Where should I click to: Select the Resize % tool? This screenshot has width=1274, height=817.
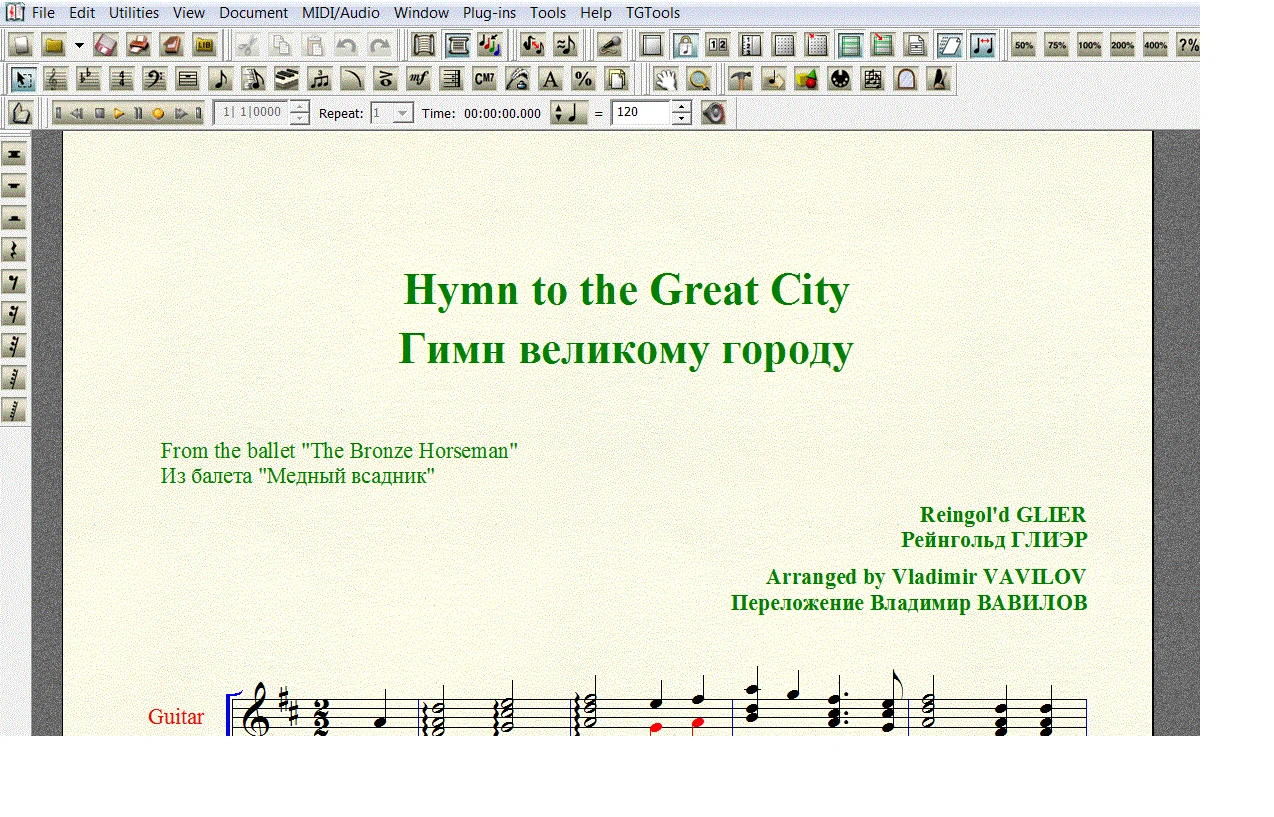(584, 79)
